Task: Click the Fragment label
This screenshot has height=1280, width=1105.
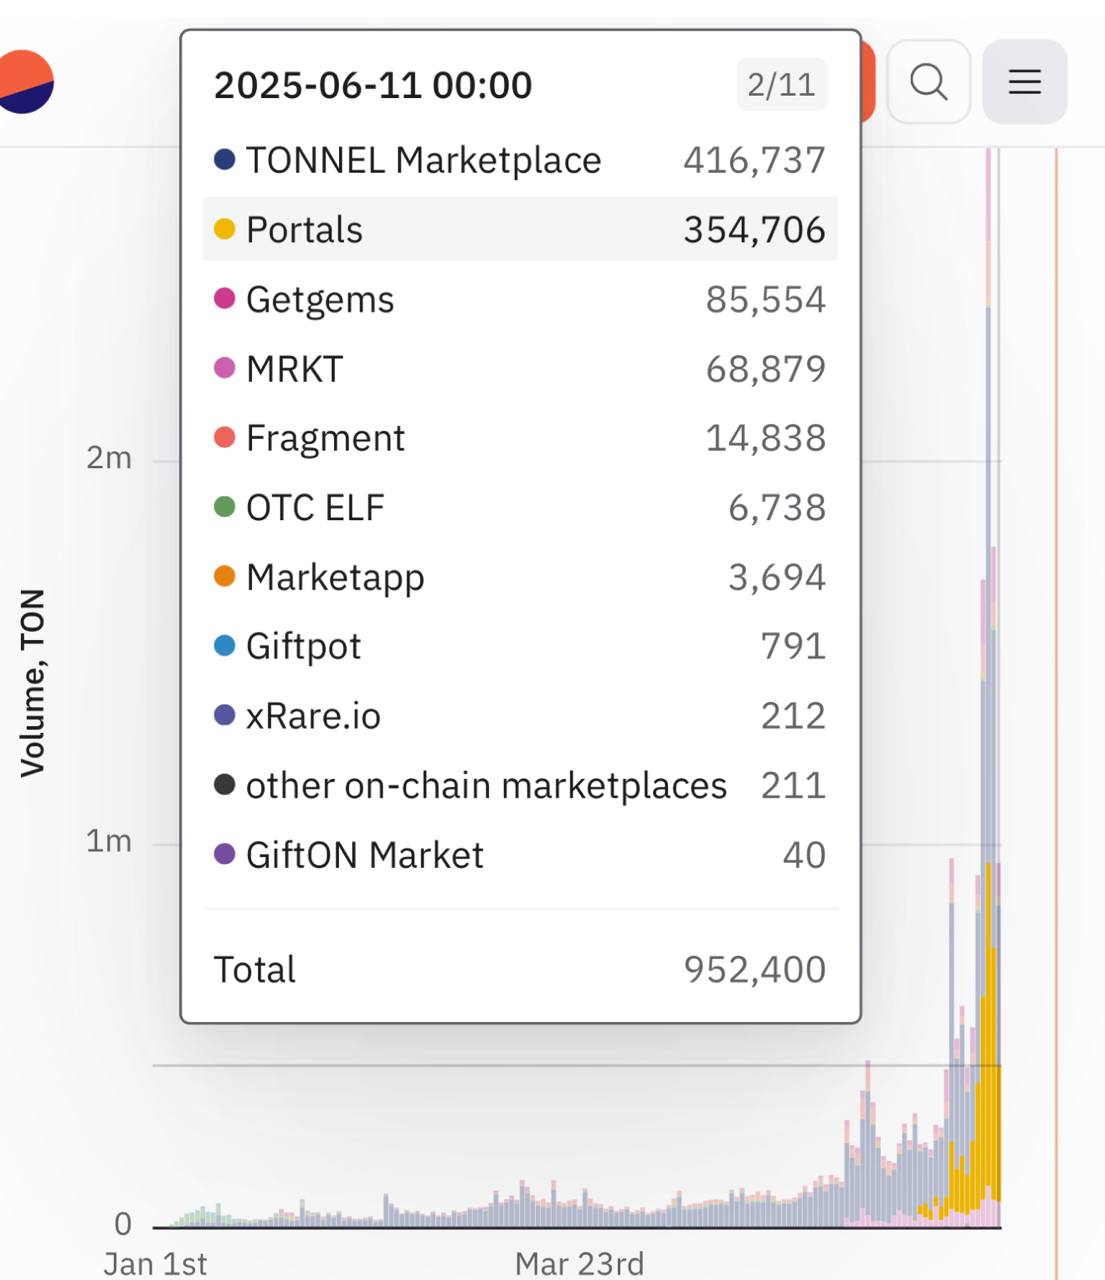Action: (x=326, y=438)
